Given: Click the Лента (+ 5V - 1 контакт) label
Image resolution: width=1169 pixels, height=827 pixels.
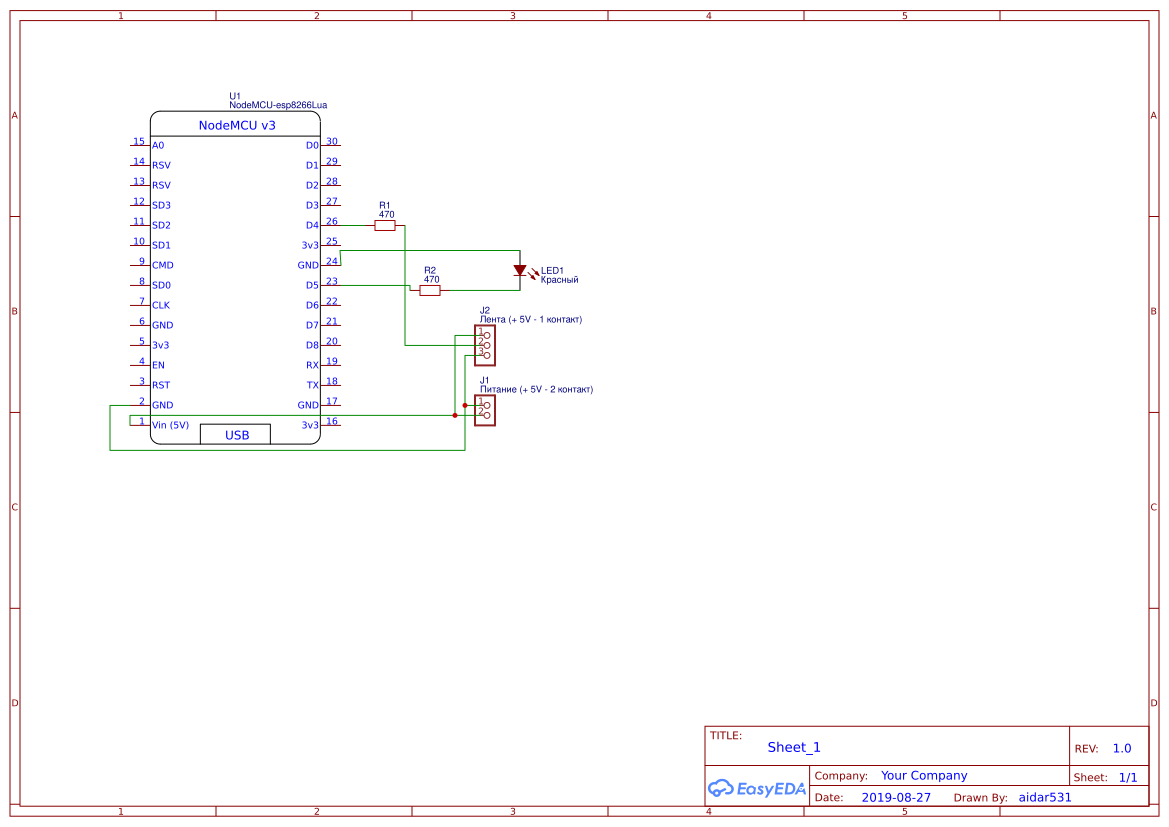Looking at the screenshot, I should coord(531,320).
